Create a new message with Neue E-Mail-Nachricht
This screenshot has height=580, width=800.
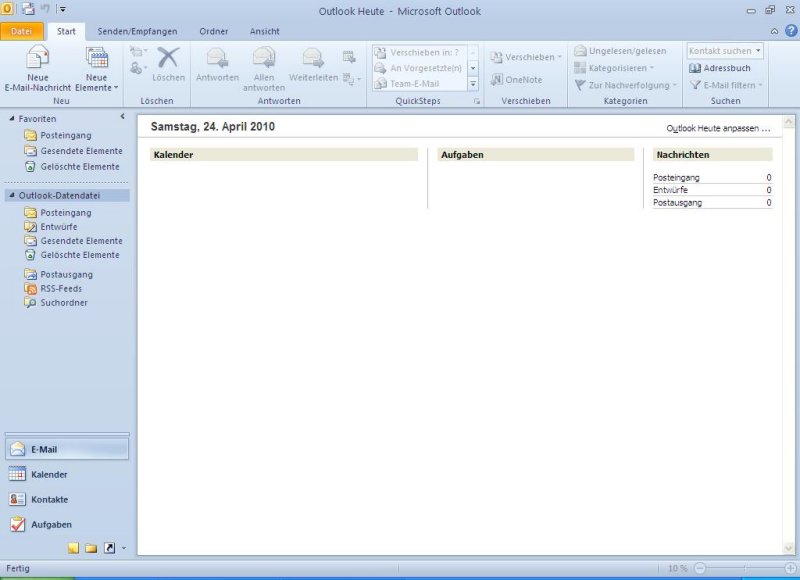point(37,68)
